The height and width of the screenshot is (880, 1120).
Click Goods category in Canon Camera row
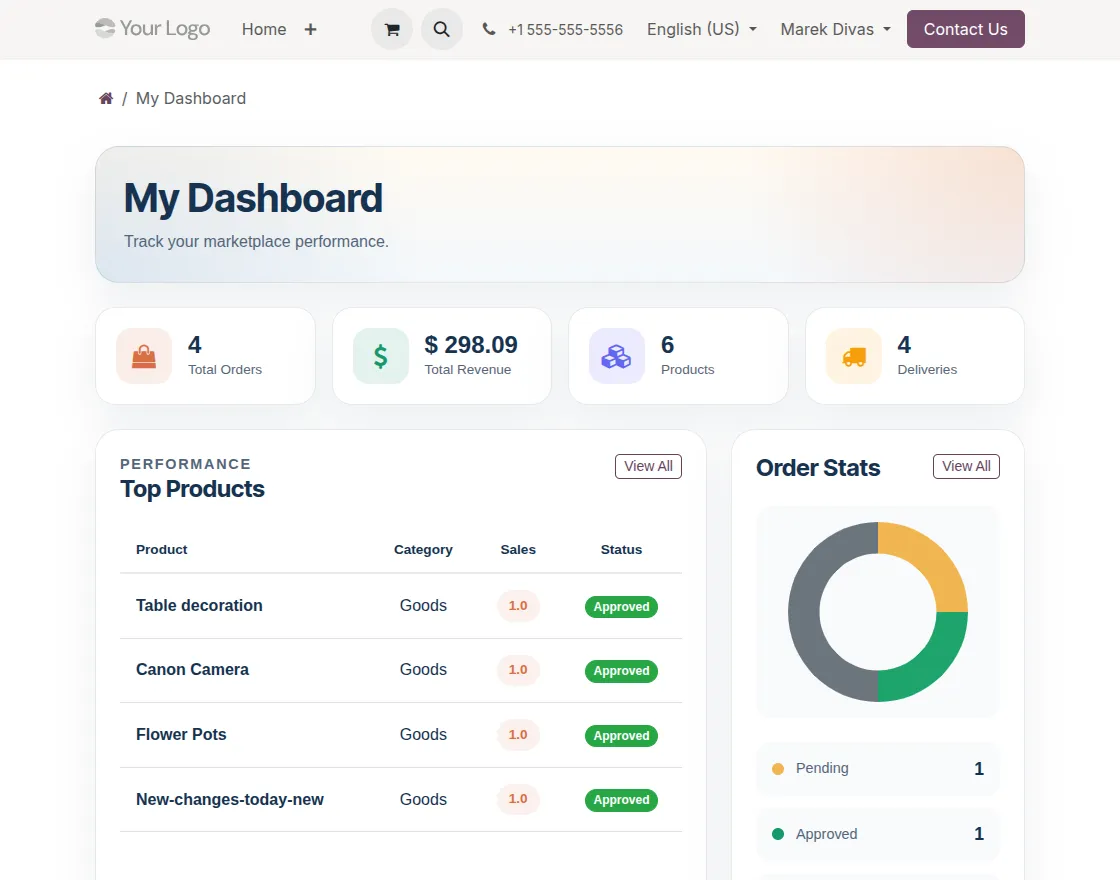coord(423,669)
